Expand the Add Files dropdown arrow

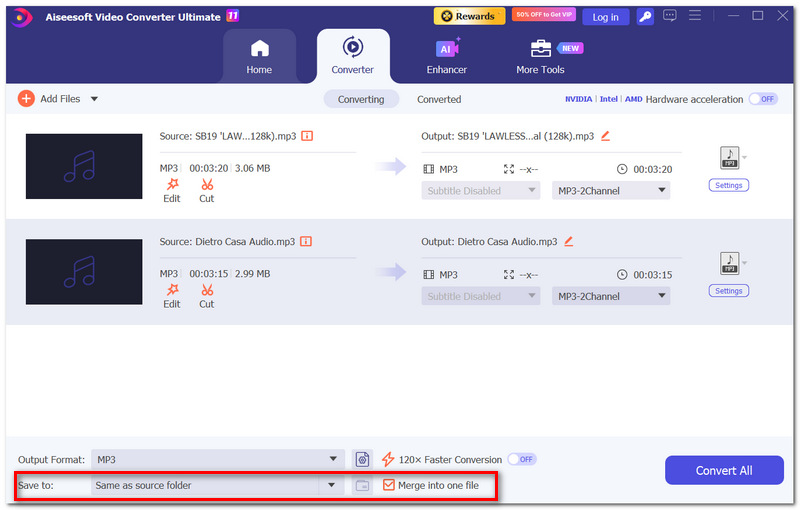(x=94, y=99)
